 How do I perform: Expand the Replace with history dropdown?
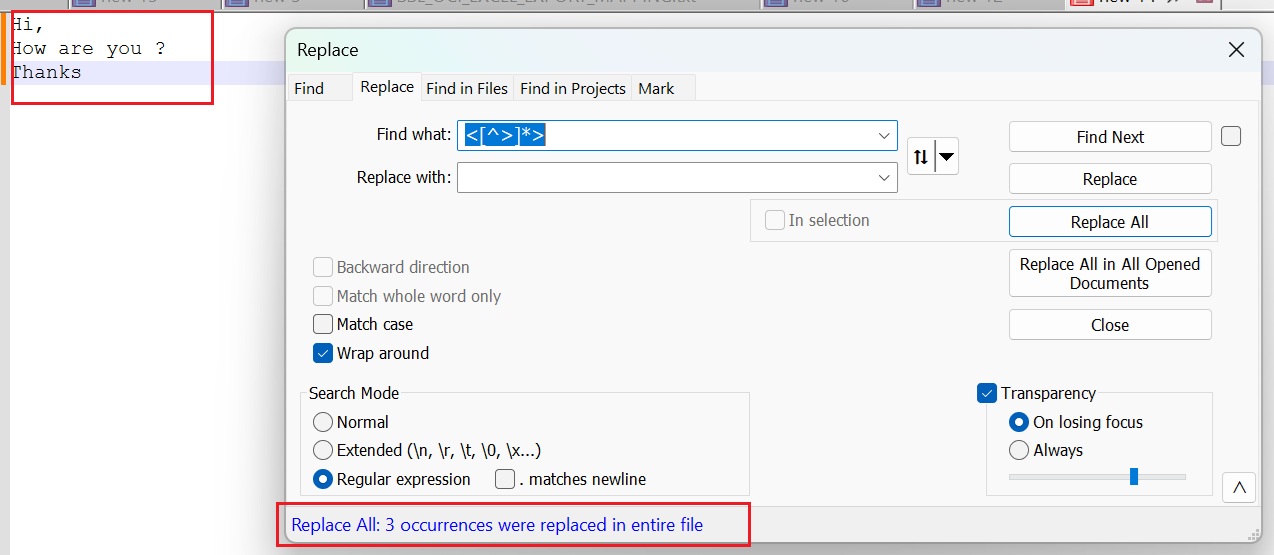(x=884, y=178)
